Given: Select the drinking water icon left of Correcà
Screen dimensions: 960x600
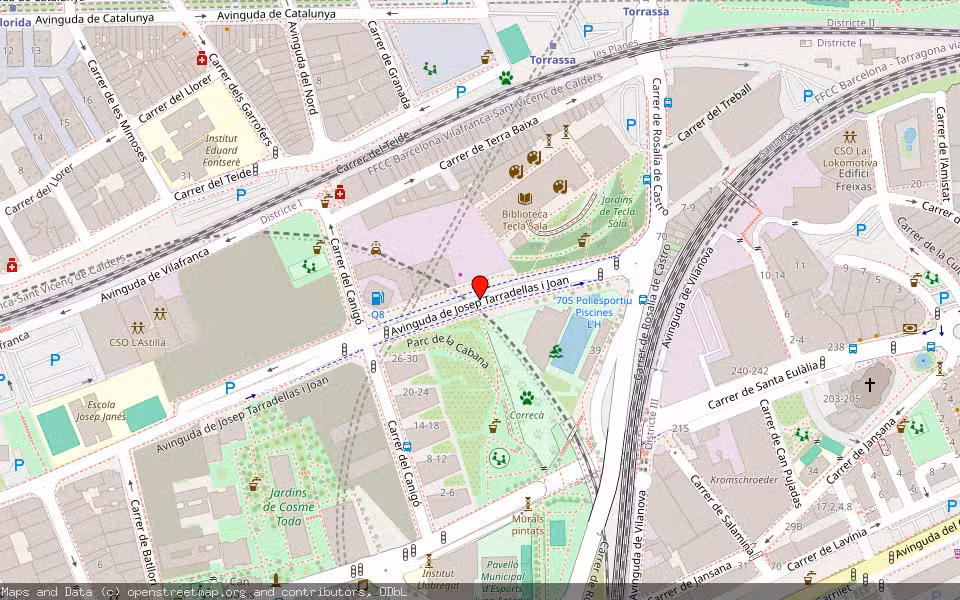Looking at the screenshot, I should coord(494,427).
